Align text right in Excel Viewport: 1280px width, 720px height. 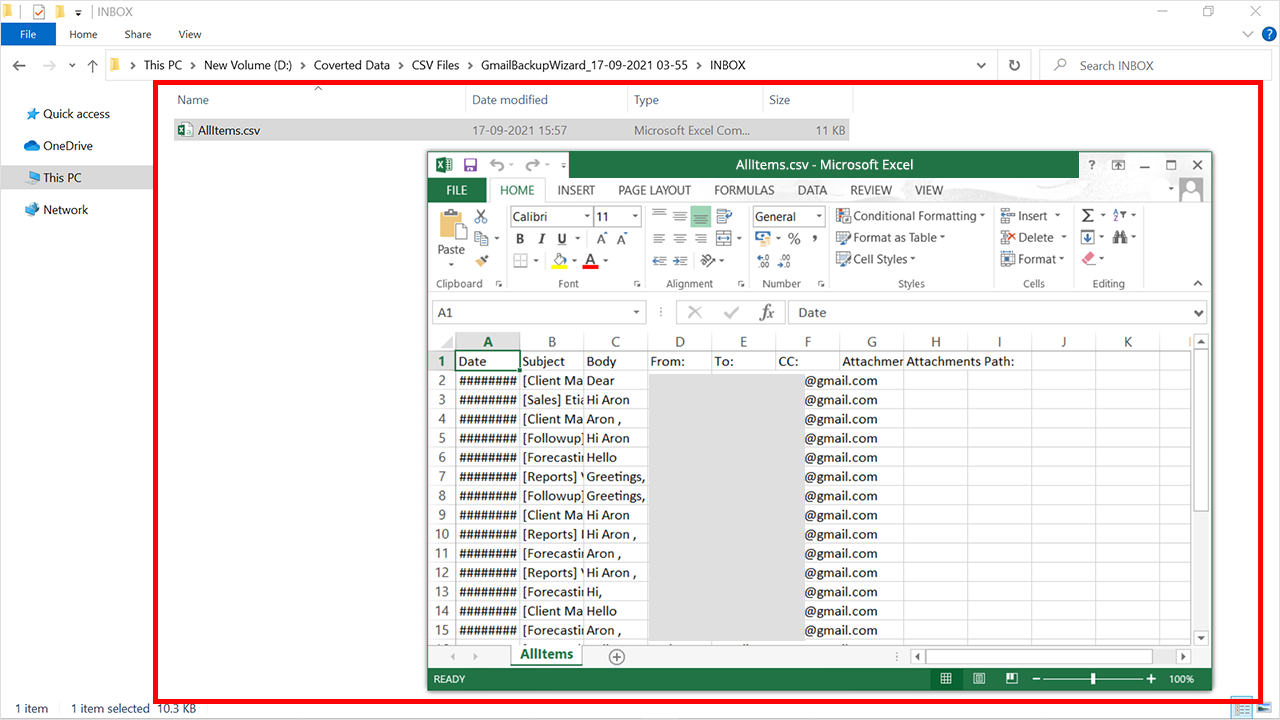[700, 238]
